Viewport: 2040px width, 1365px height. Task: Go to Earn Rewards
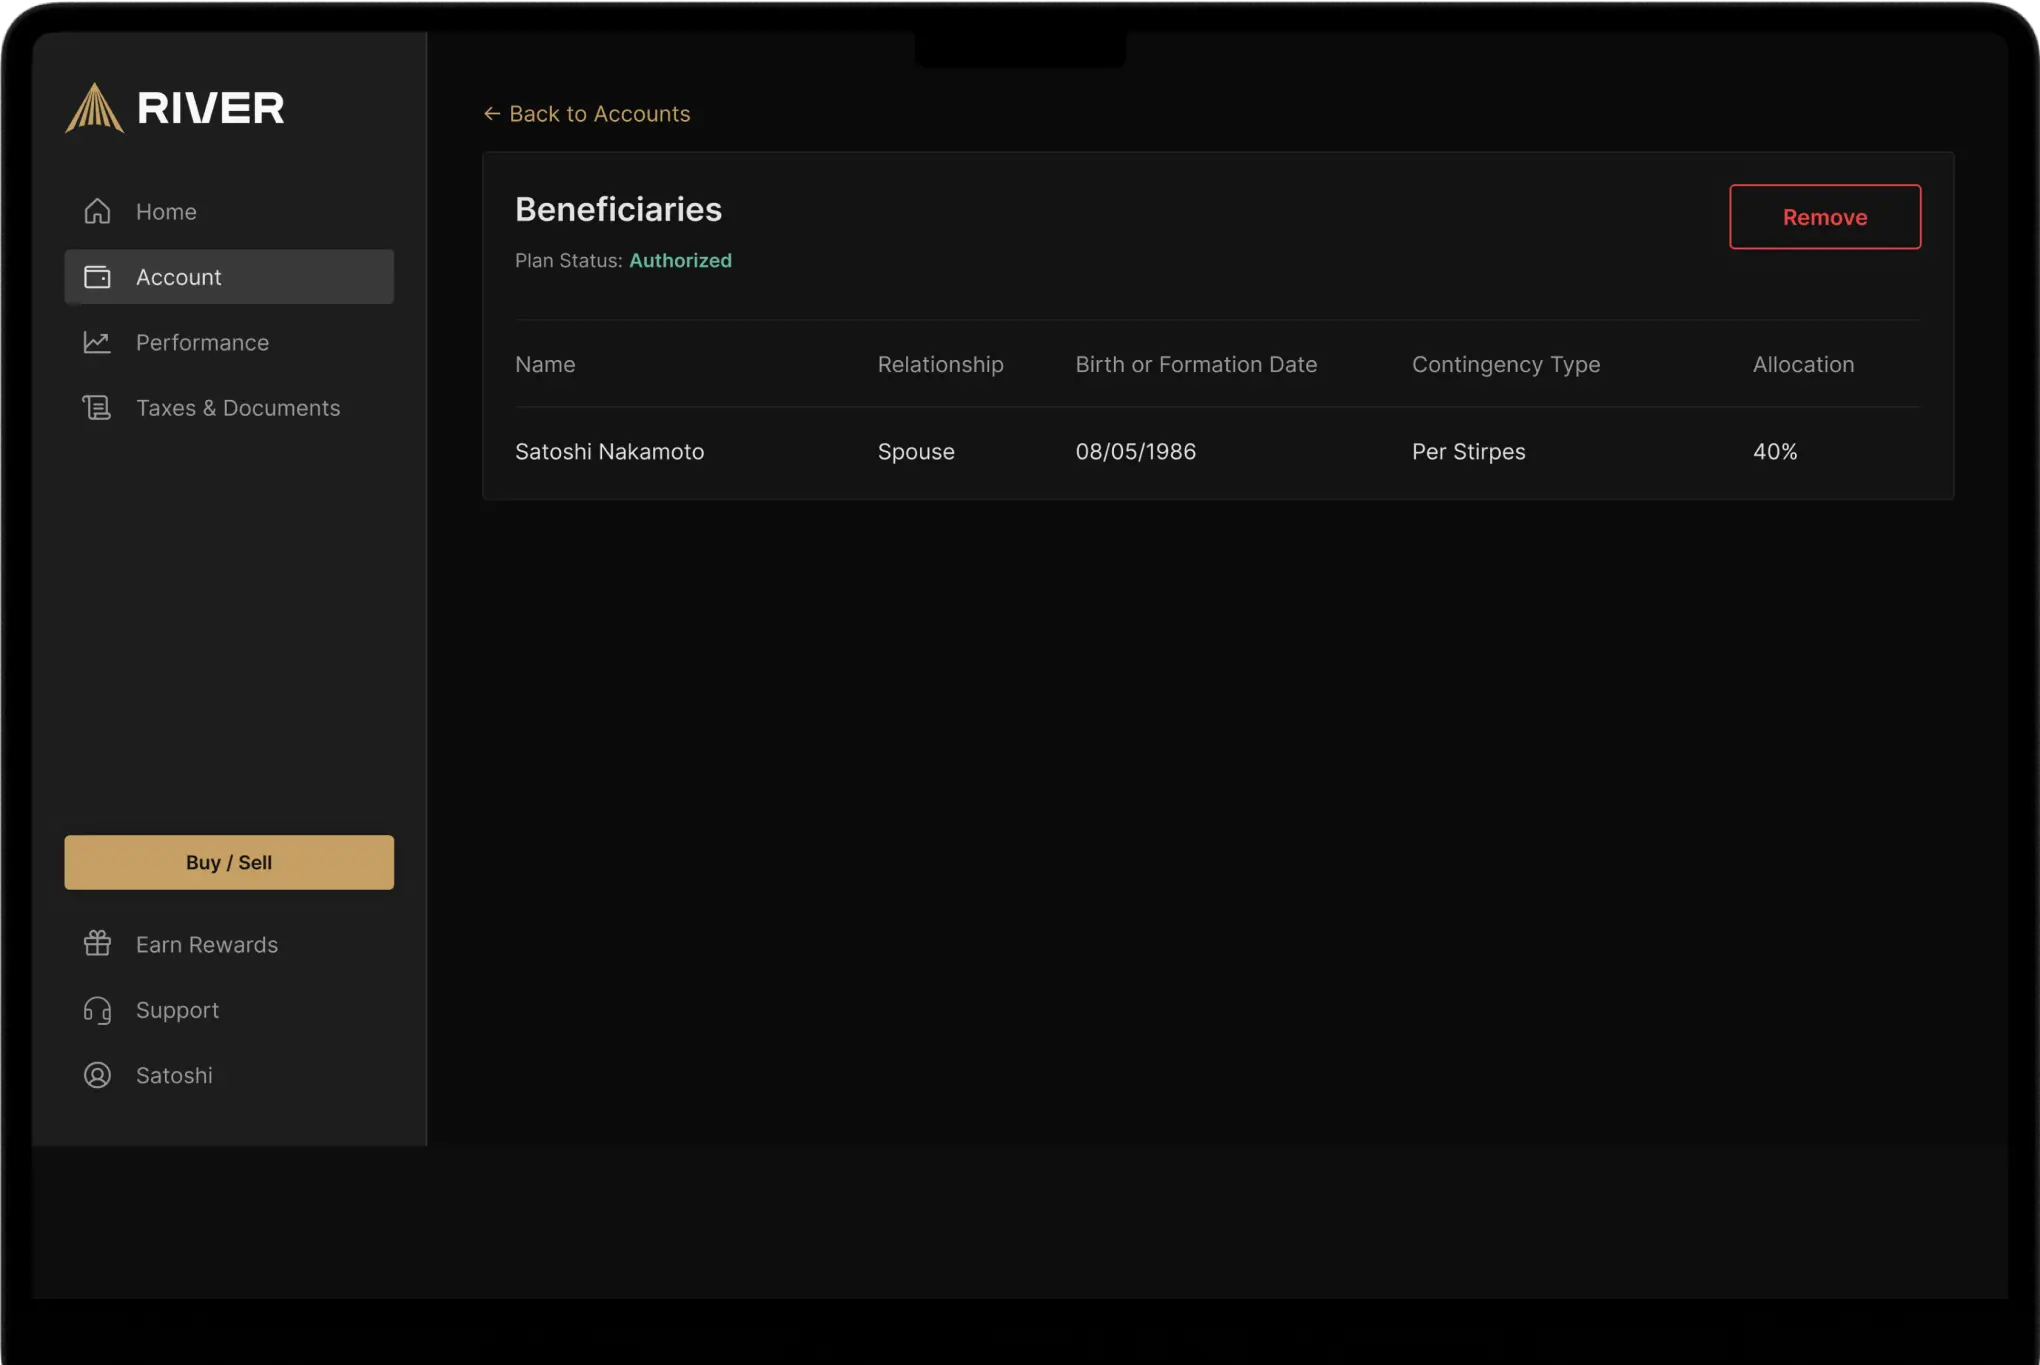[207, 945]
